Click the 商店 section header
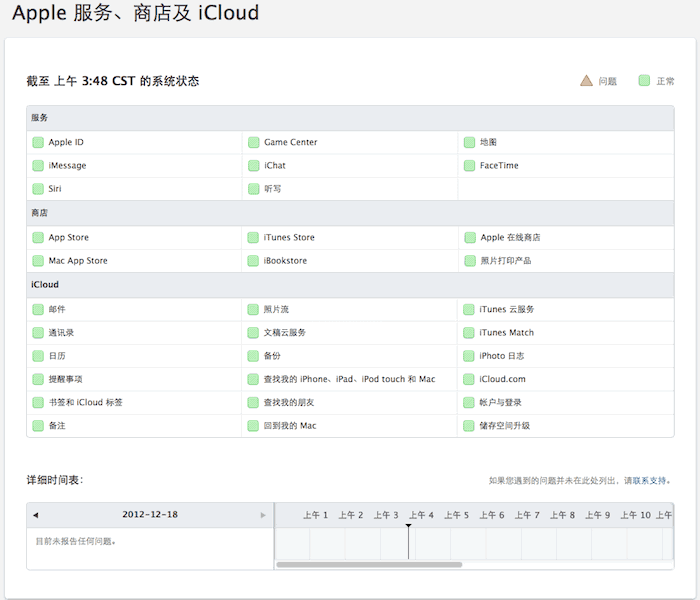 [350, 213]
